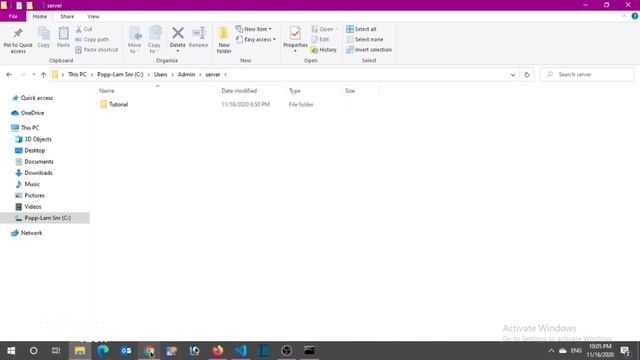Open the Properties dropdown arrow
Screen dimensions: 640x360
pos(295,51)
